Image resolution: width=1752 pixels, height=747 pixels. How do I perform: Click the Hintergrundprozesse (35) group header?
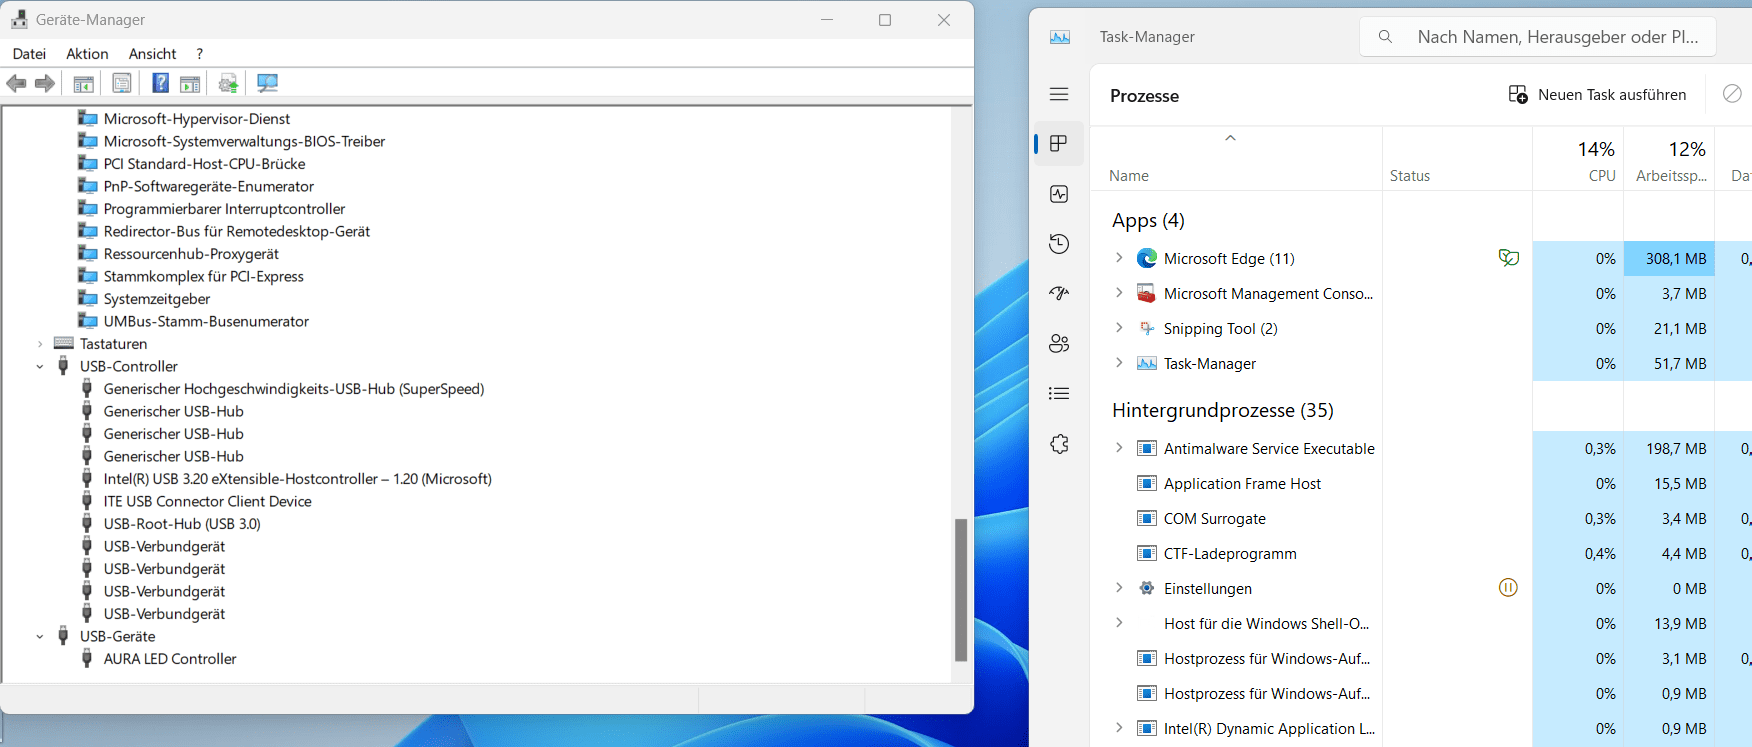pos(1222,410)
